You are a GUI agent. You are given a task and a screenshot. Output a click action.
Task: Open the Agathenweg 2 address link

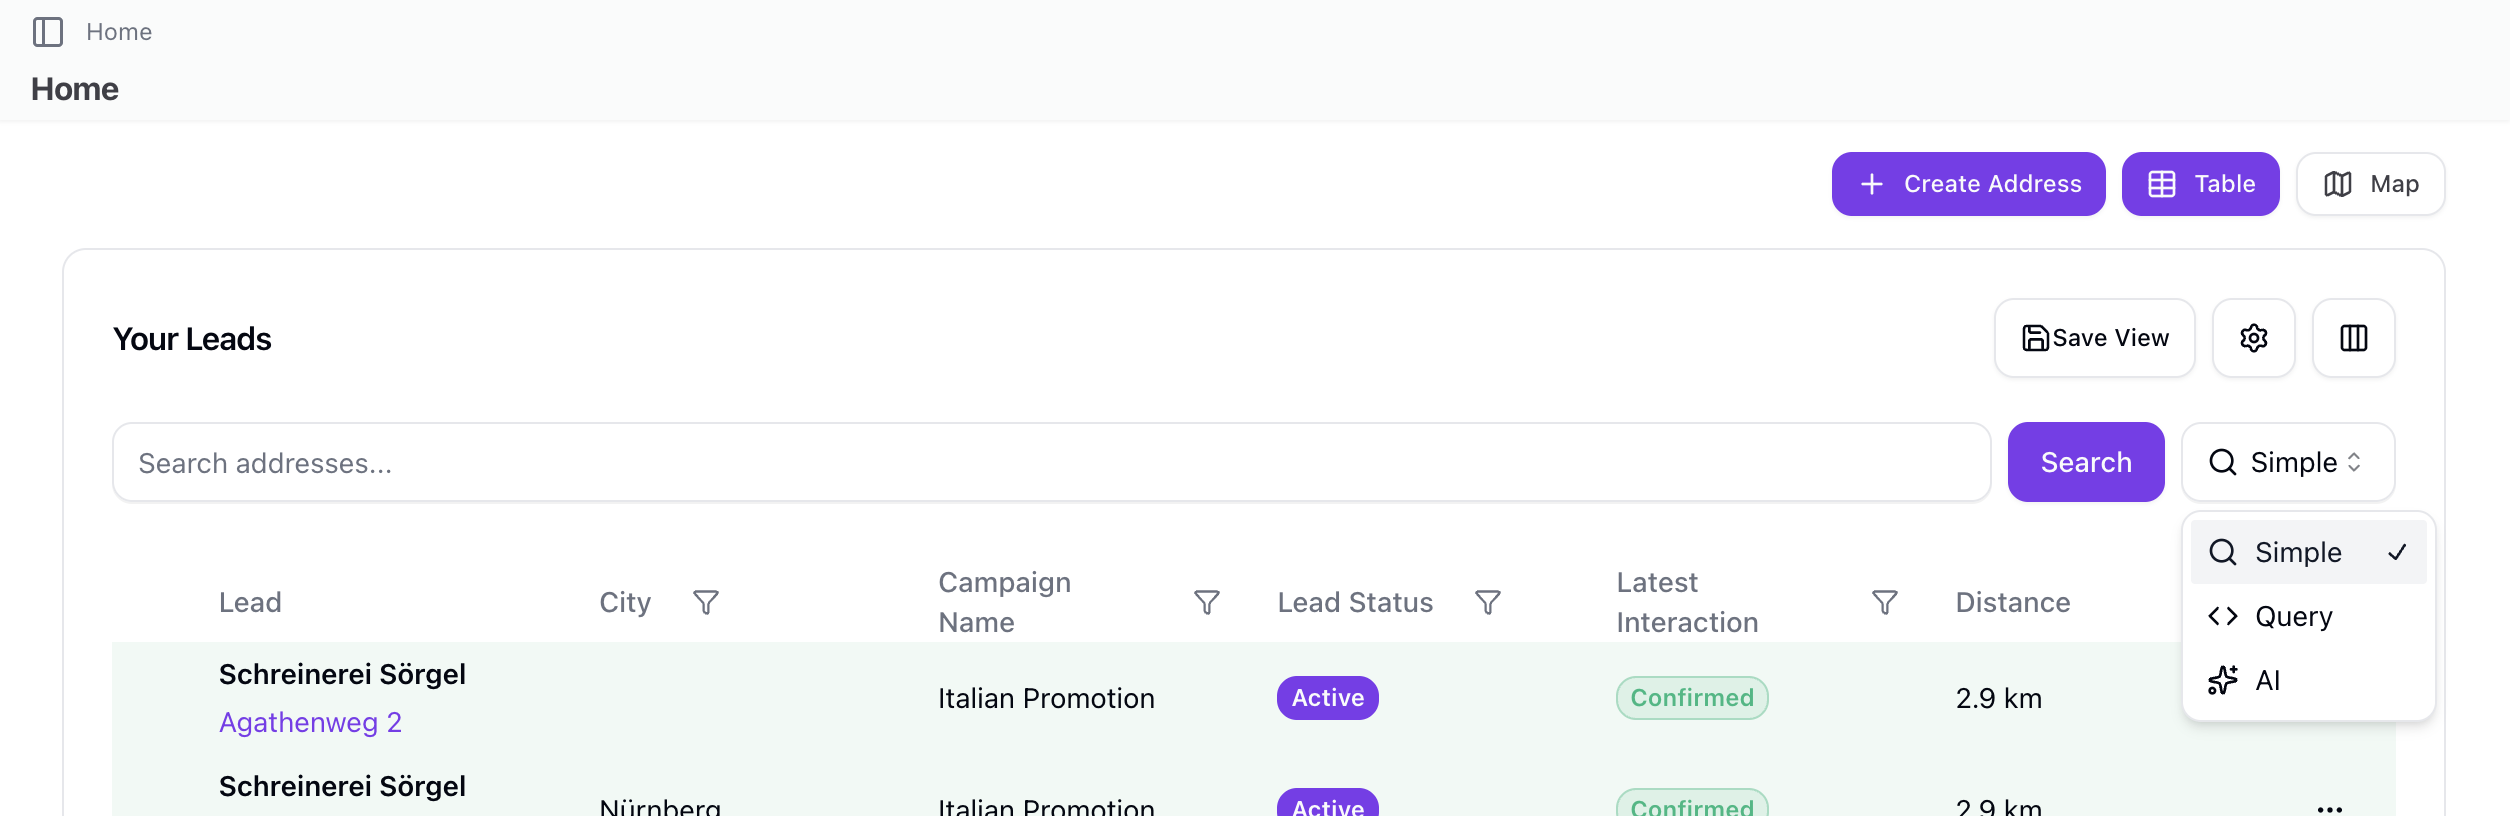310,722
